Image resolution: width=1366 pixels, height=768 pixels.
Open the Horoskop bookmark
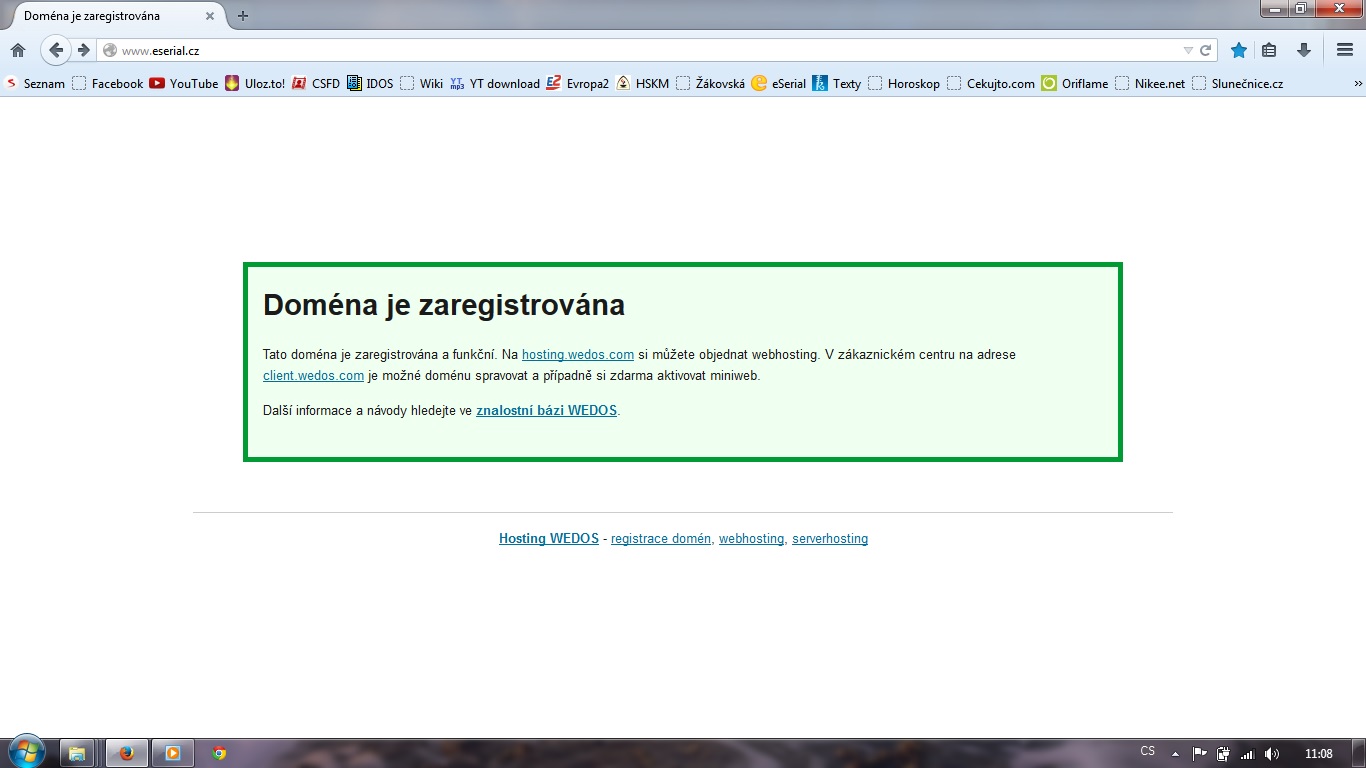[x=904, y=83]
